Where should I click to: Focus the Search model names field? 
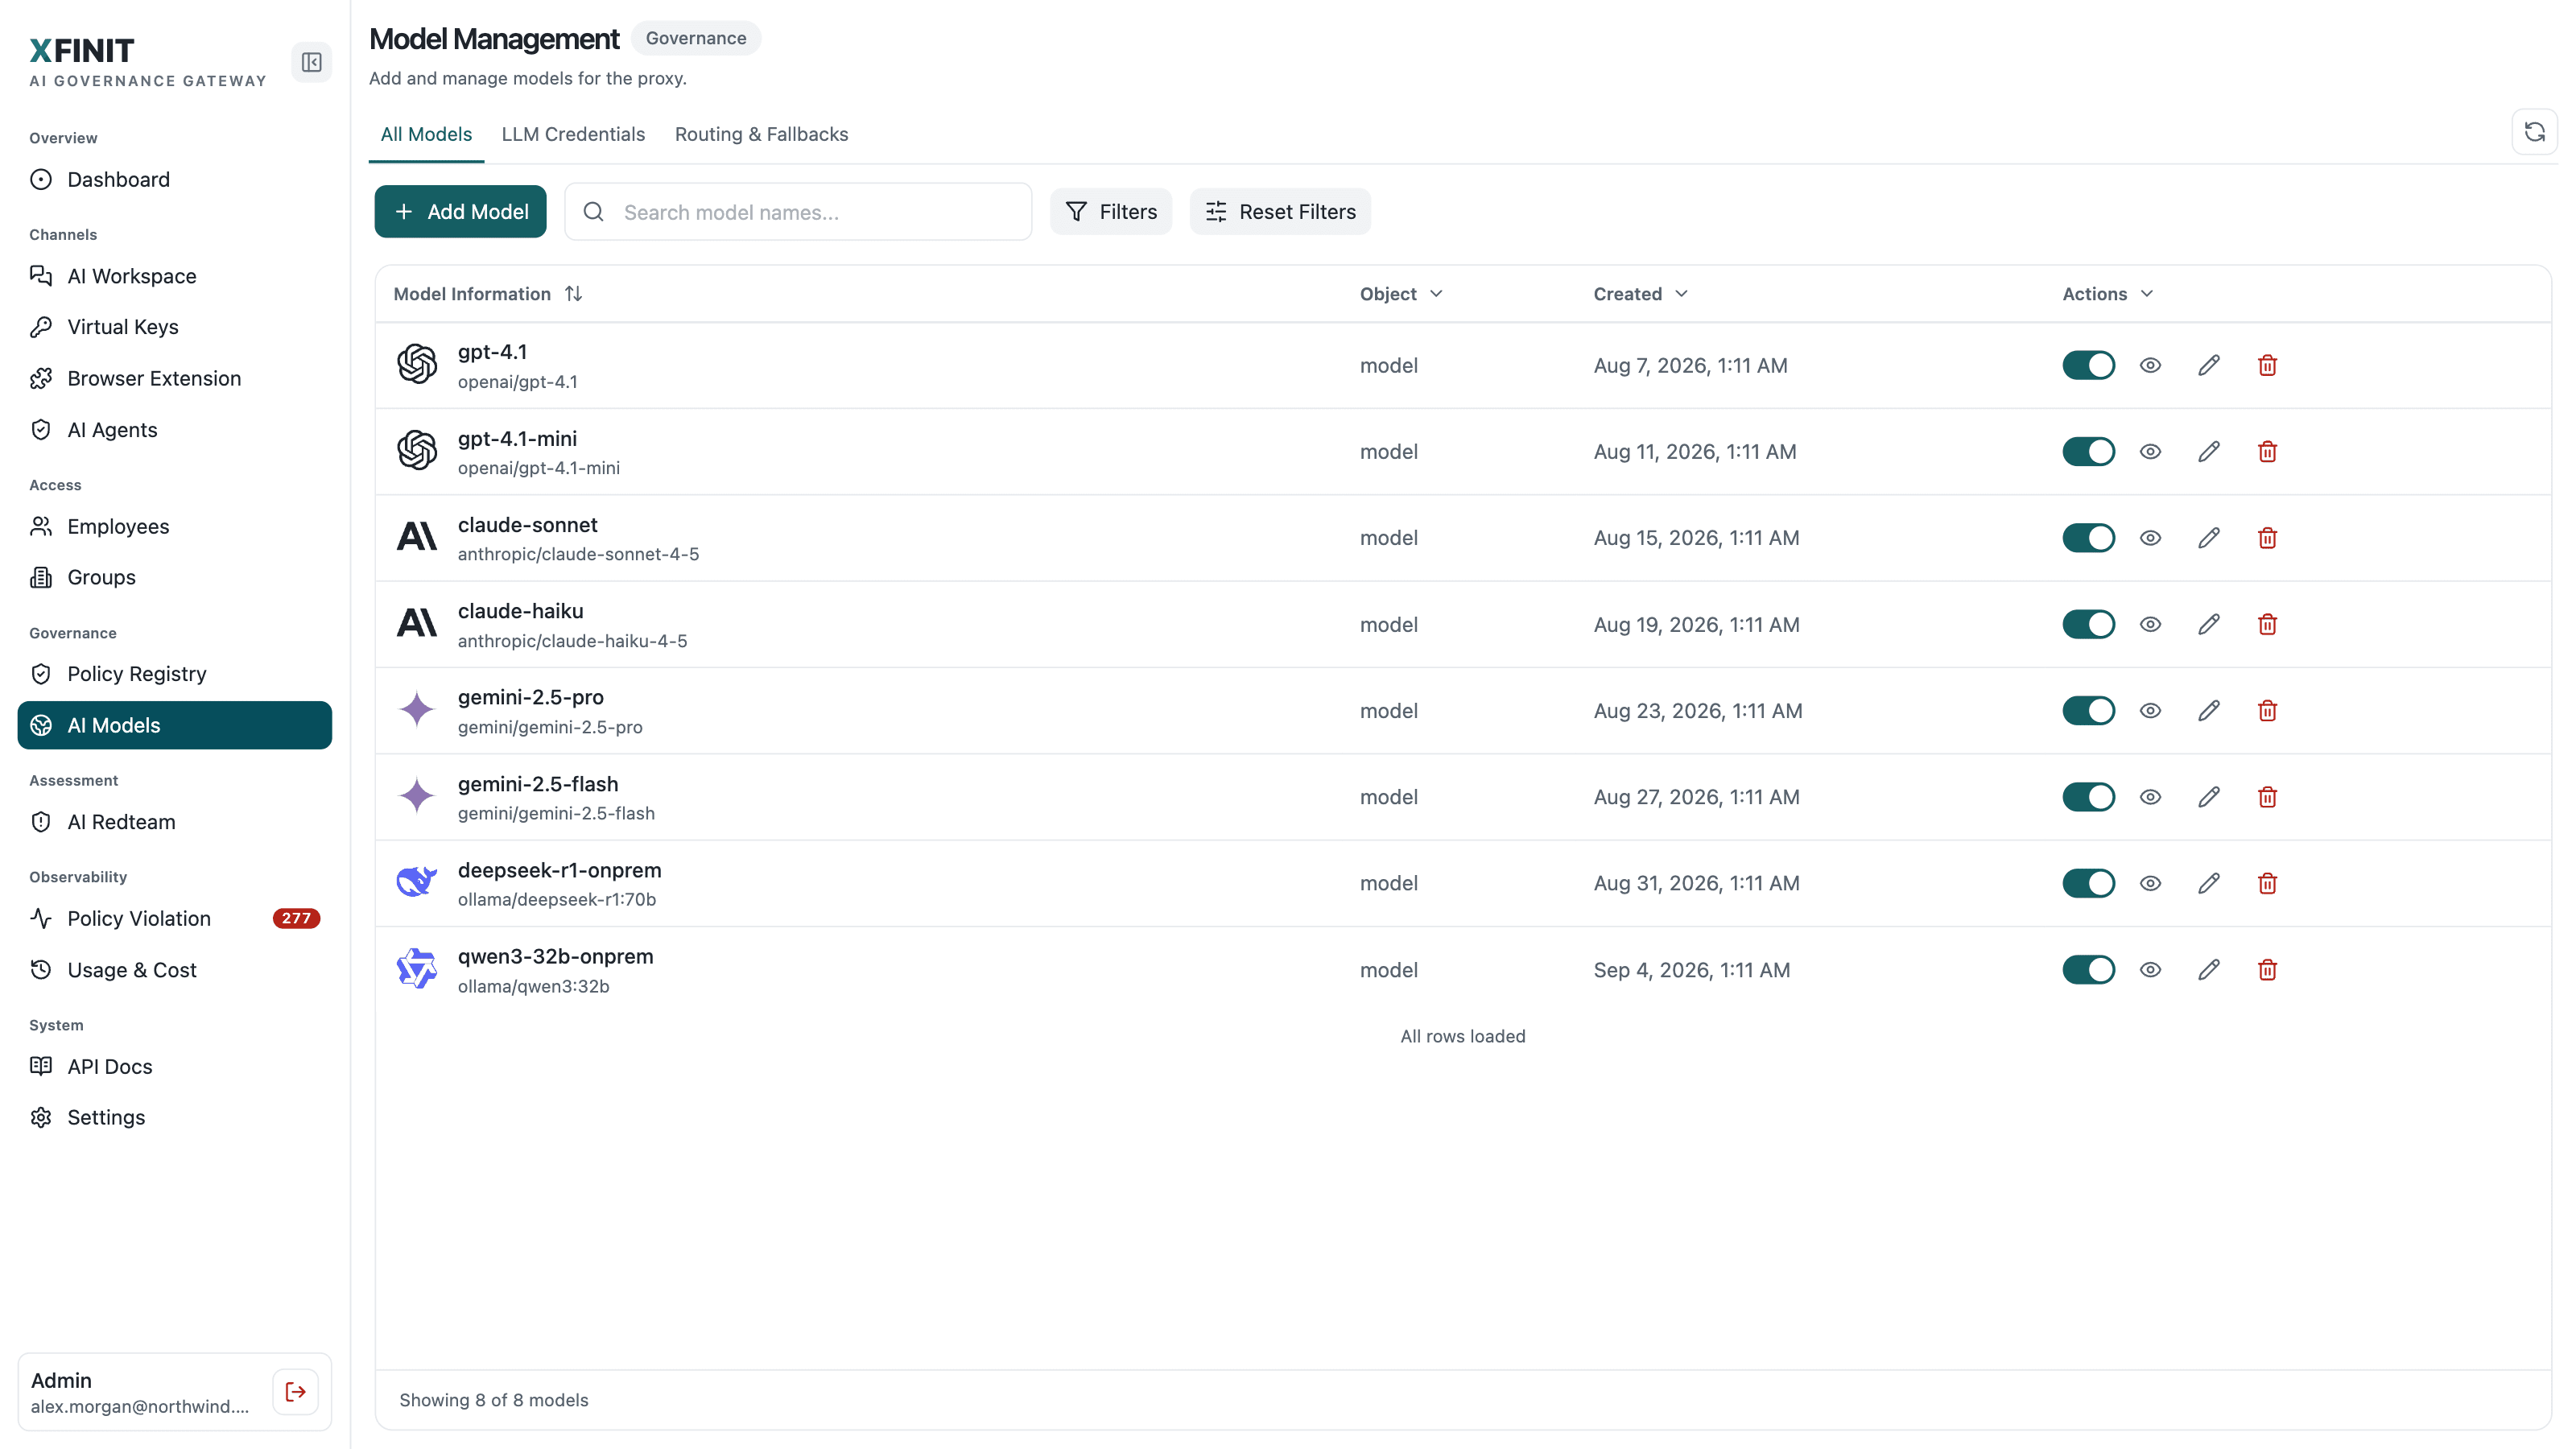pyautogui.click(x=798, y=212)
